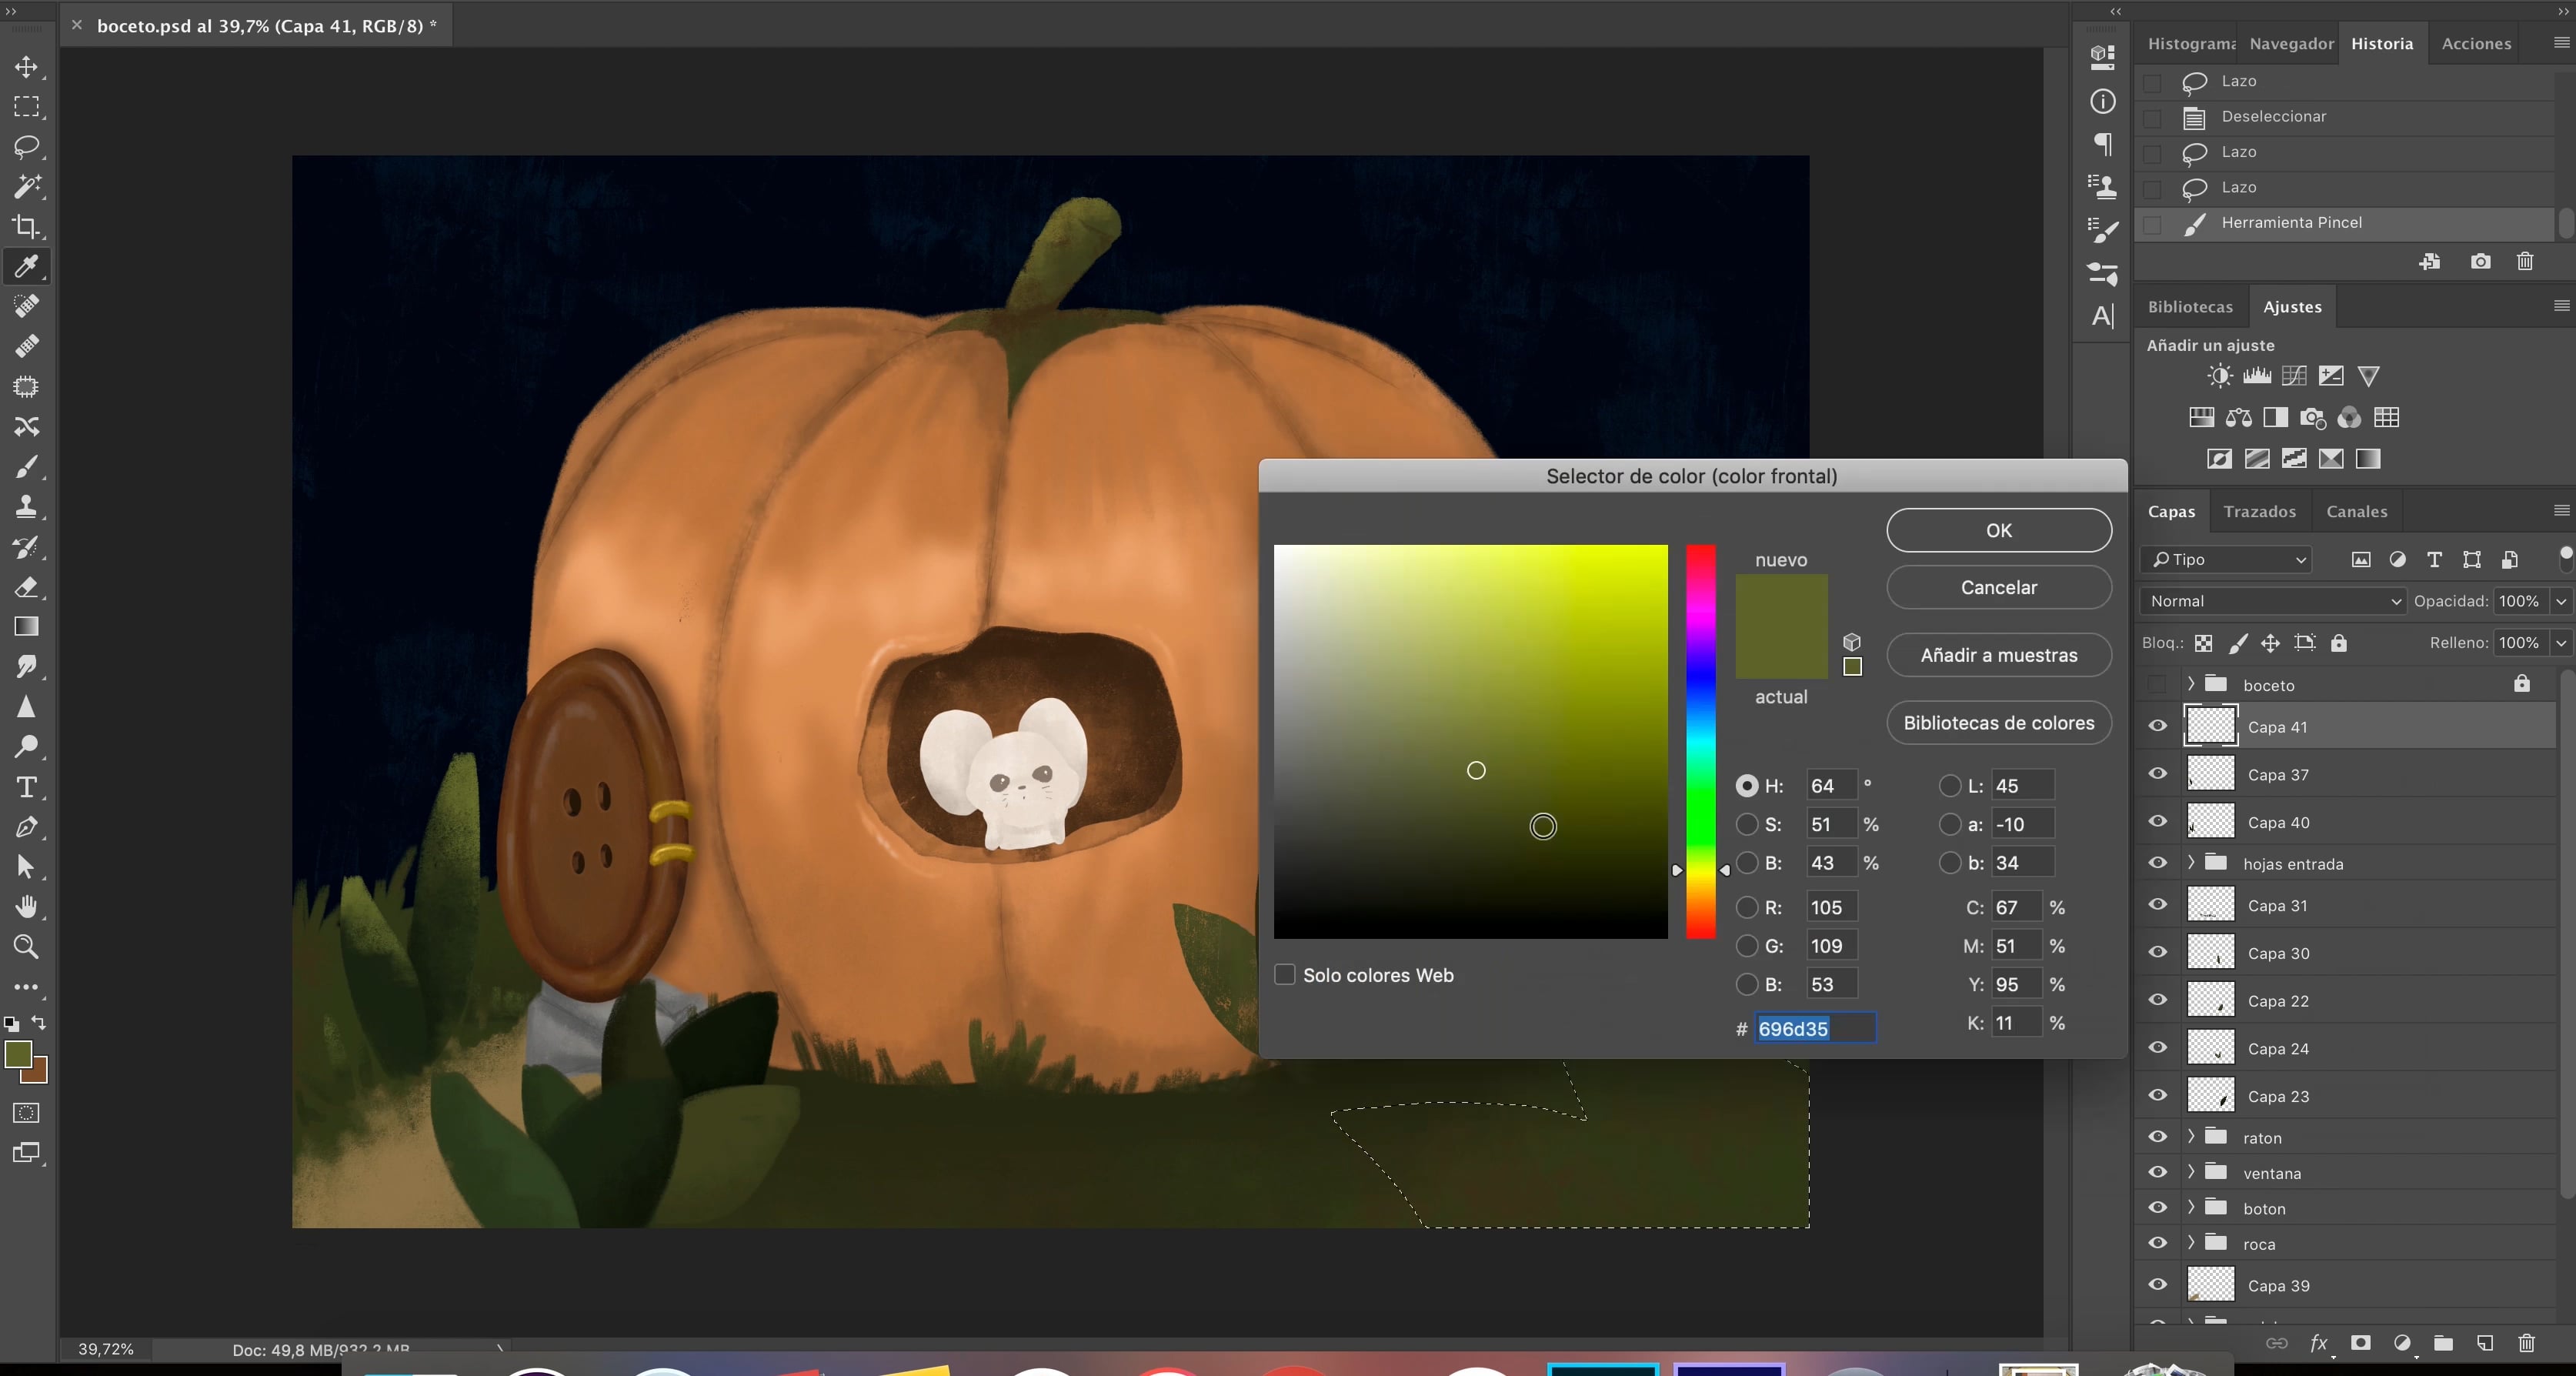Image resolution: width=2576 pixels, height=1376 pixels.
Task: Swap foreground and background colors icon
Action: [39, 1023]
